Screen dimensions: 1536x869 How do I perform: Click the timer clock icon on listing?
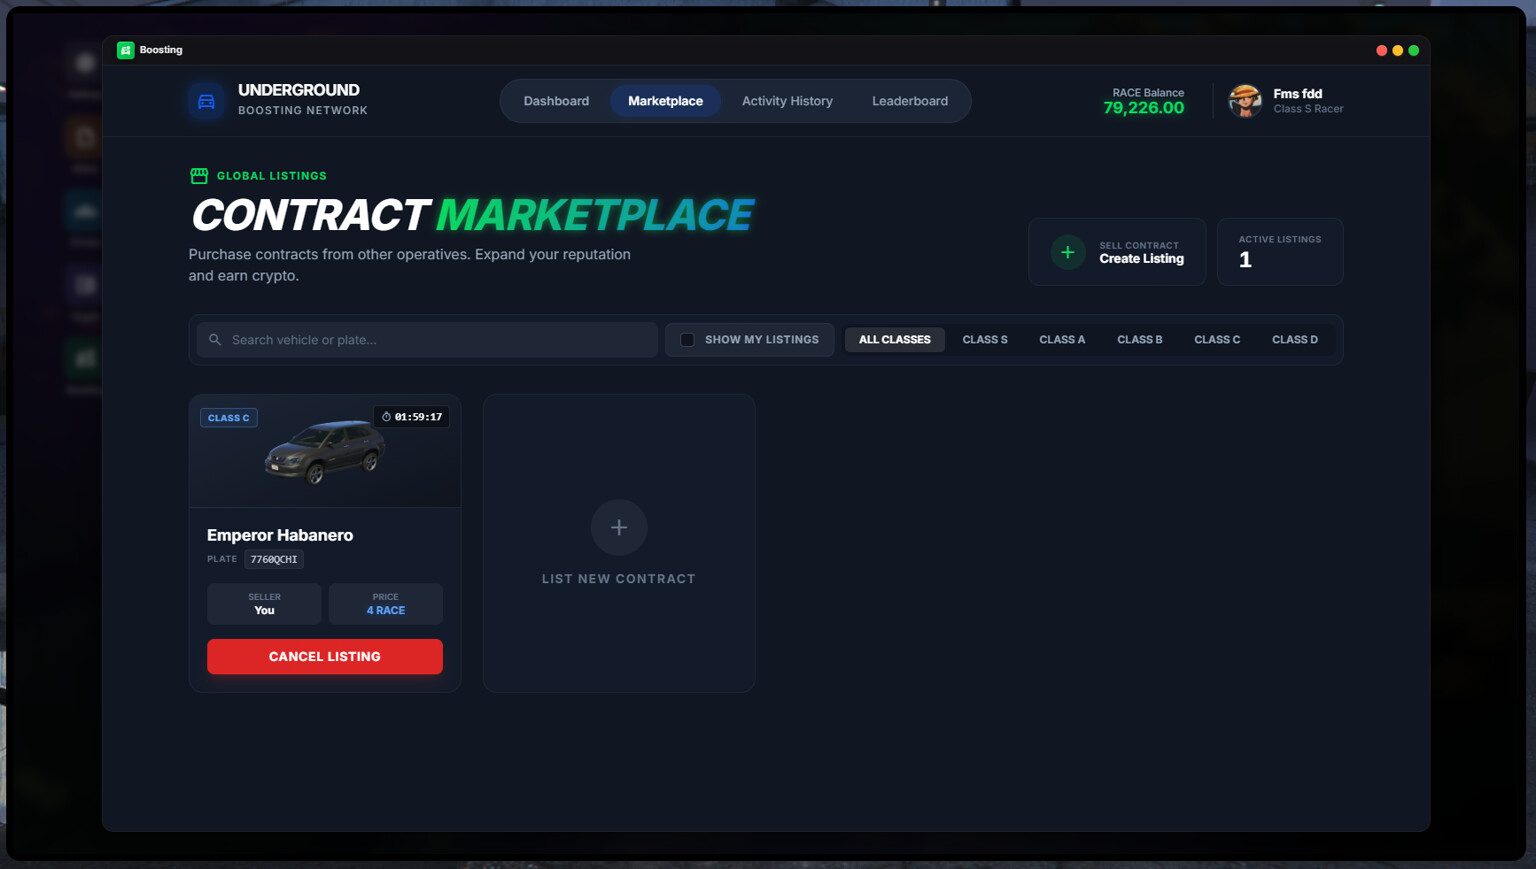tap(386, 417)
